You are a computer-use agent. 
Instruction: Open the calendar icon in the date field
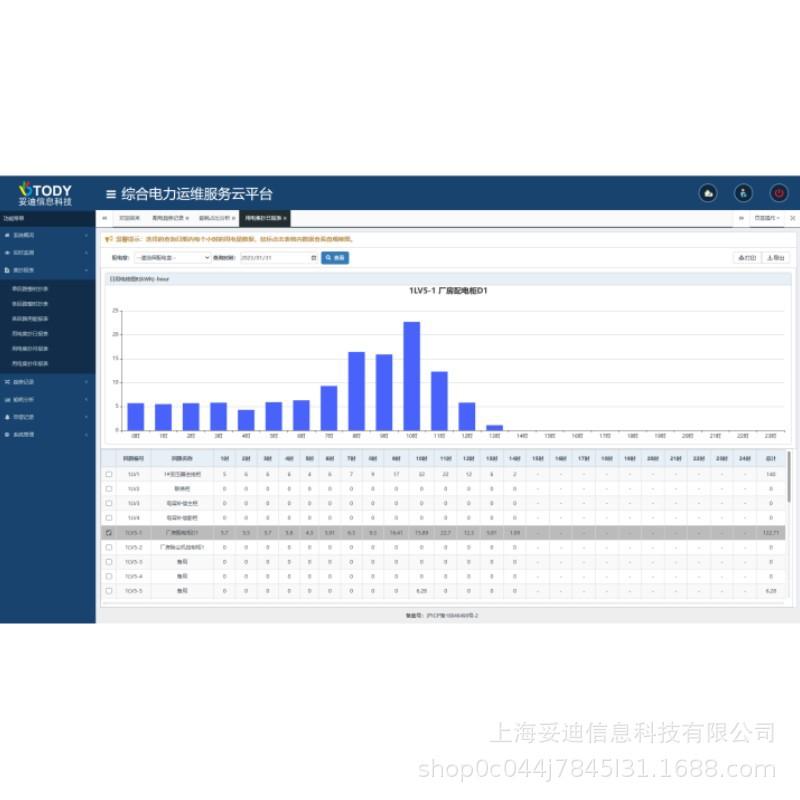[x=314, y=258]
